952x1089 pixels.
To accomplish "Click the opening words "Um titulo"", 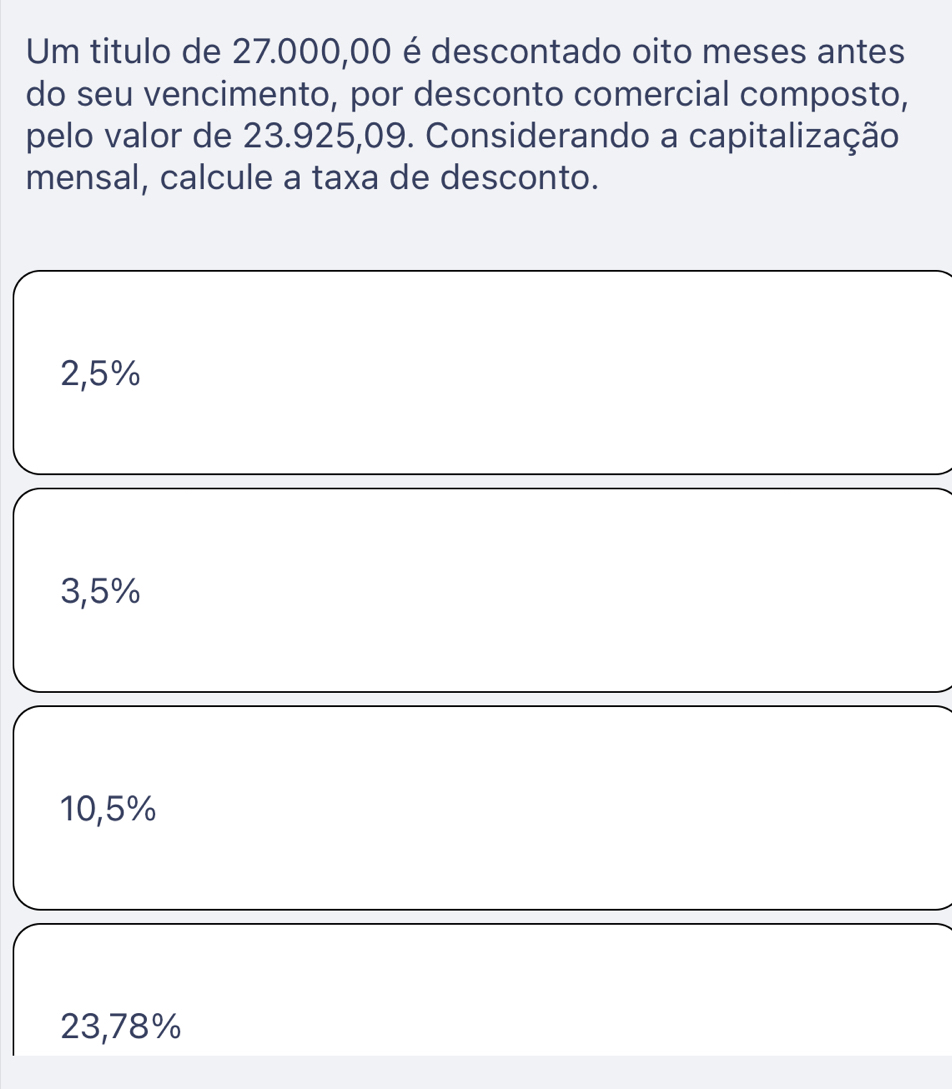I will 103,49.
